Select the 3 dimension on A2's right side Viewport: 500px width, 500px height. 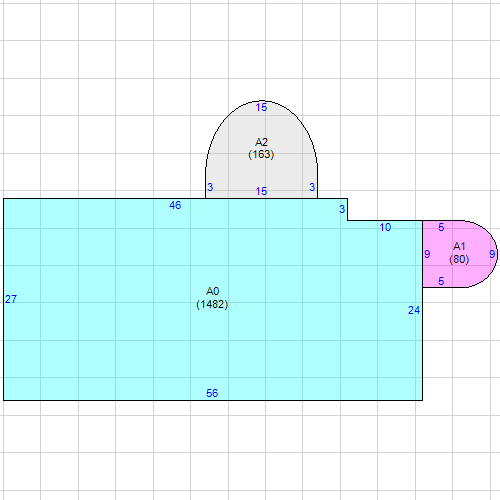point(312,187)
